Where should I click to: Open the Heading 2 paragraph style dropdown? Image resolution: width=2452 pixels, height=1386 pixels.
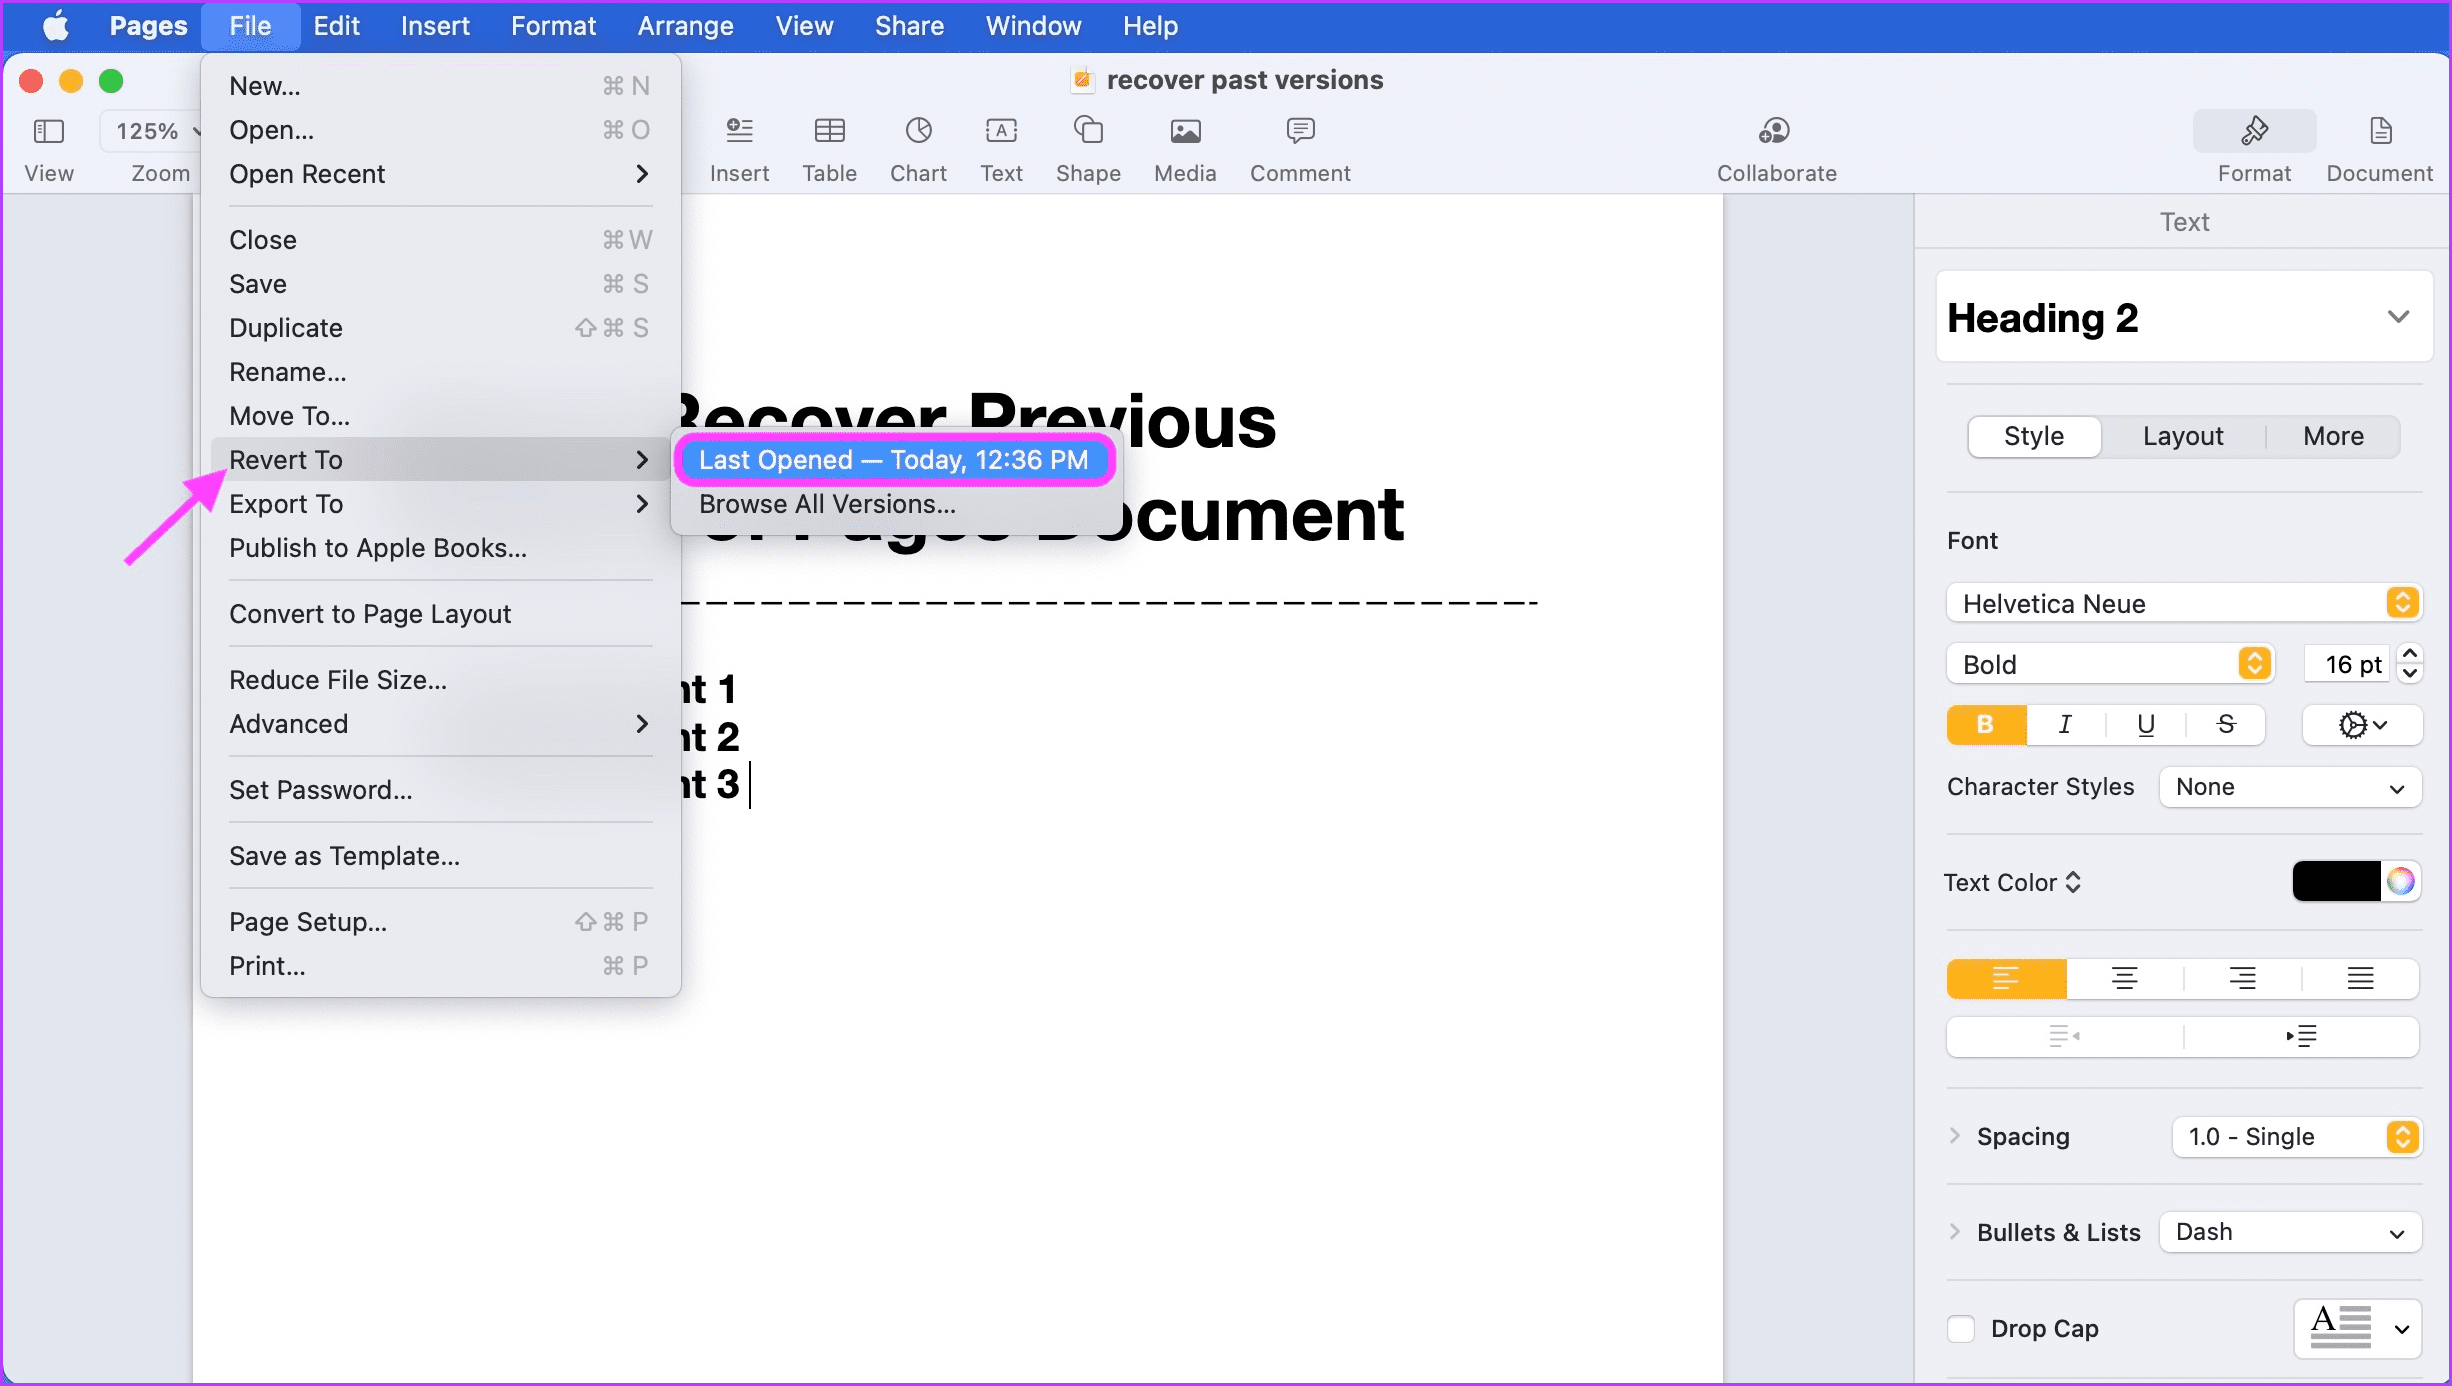click(2184, 317)
